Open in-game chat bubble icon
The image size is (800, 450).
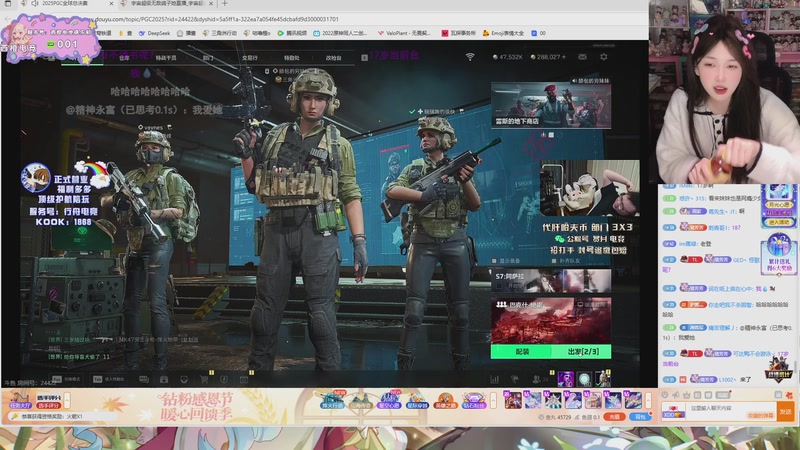tap(144, 379)
